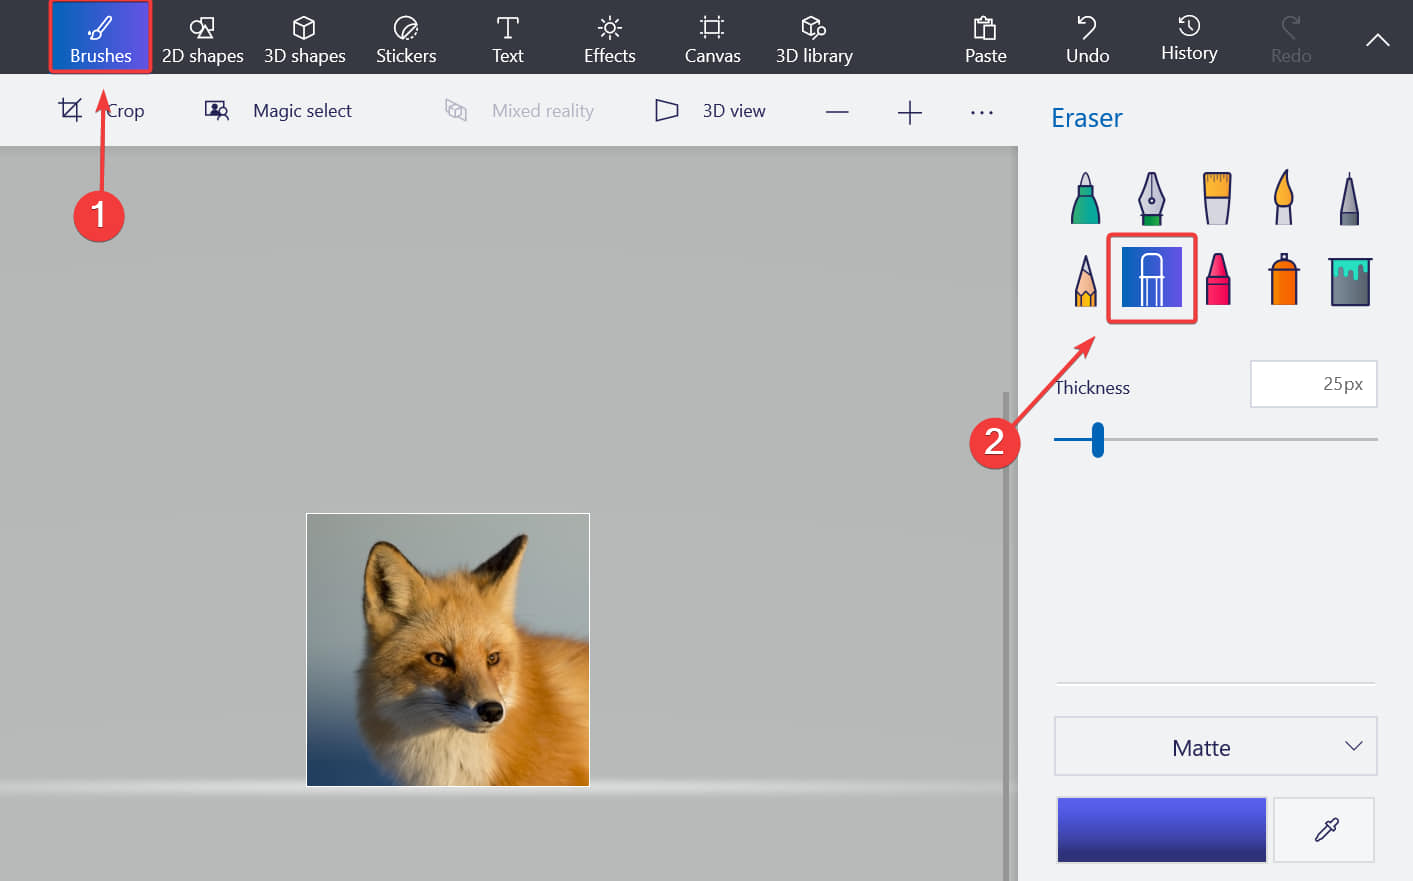Select the Oil brush
1413x881 pixels.
pyautogui.click(x=1217, y=198)
